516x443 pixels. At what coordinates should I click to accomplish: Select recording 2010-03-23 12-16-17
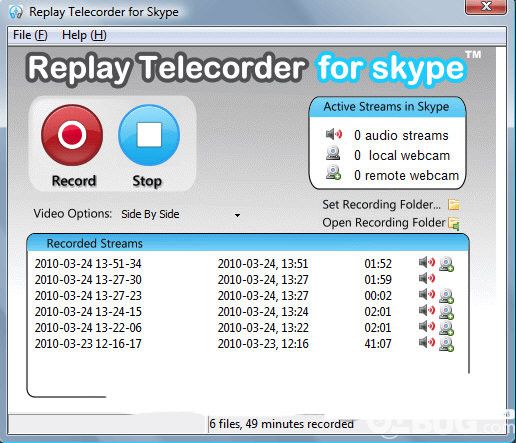(88, 344)
